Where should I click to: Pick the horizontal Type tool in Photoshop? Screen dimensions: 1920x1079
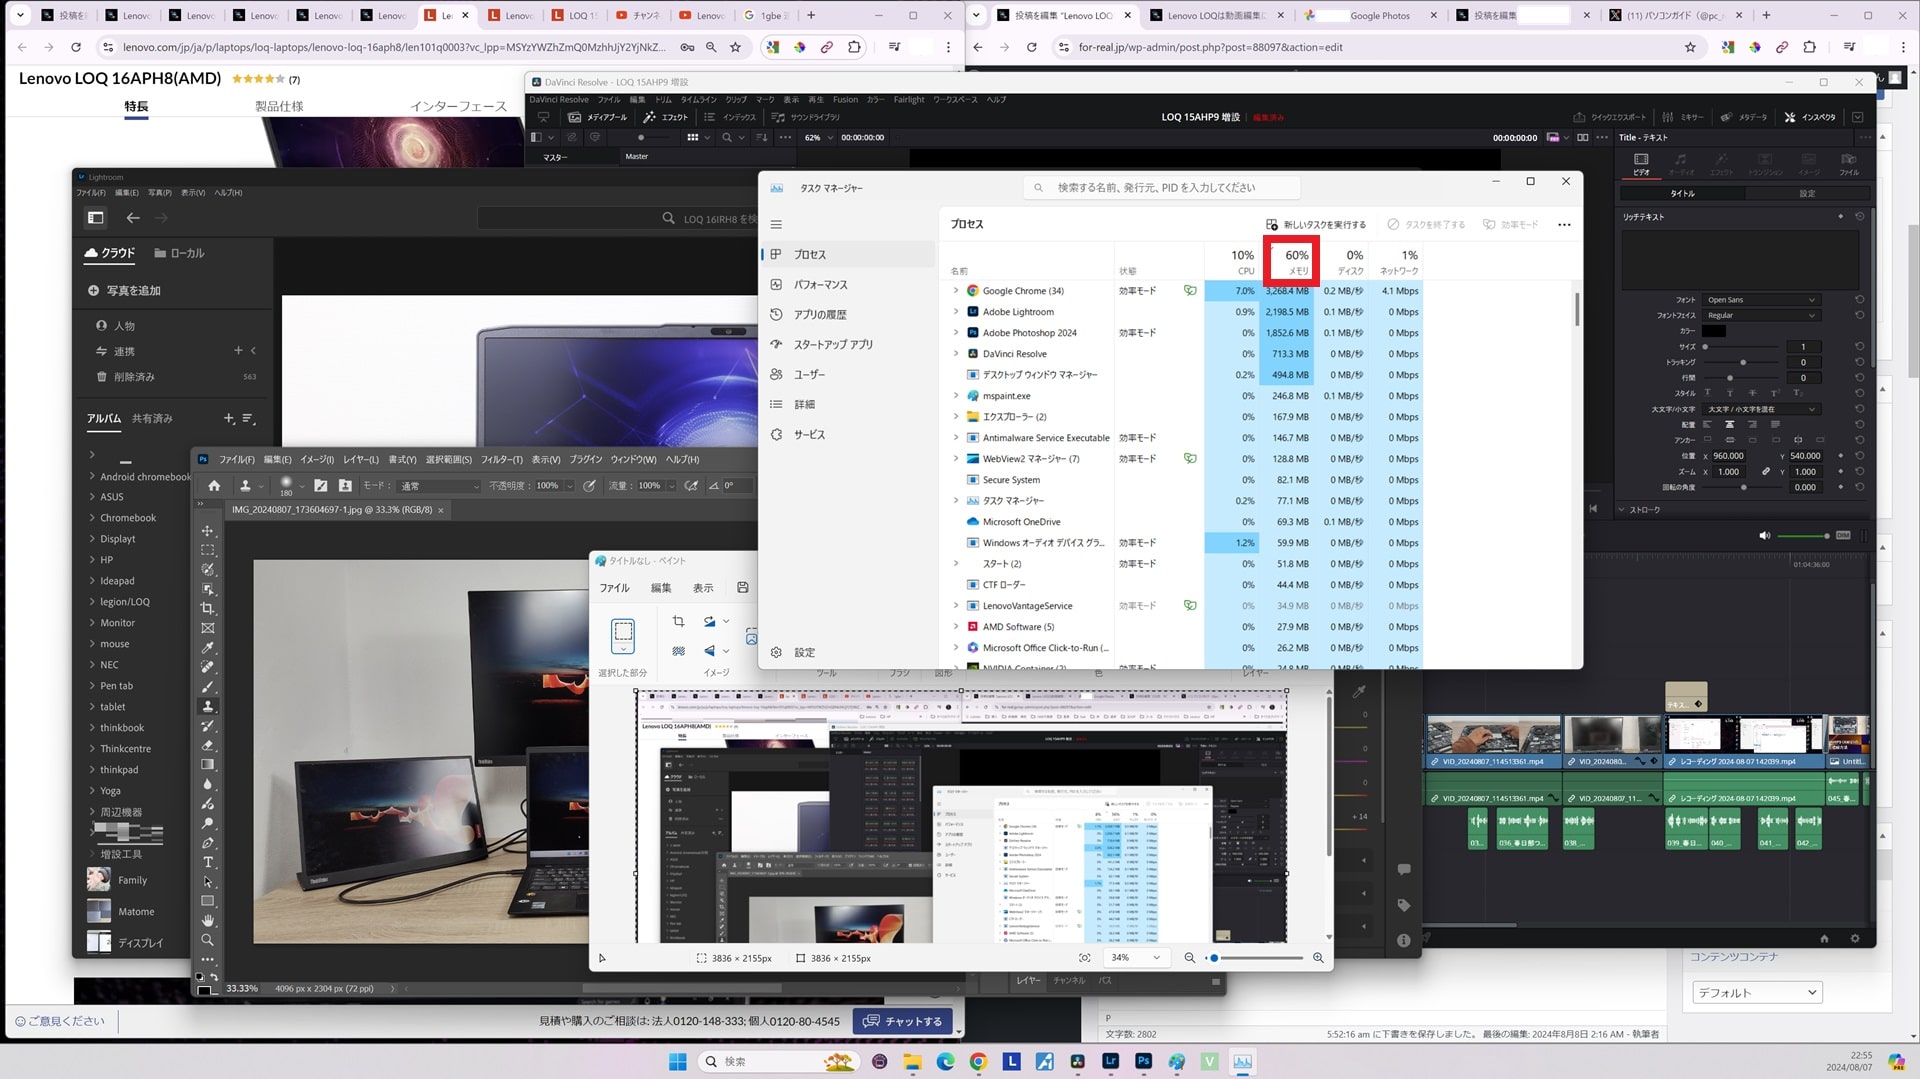click(208, 862)
